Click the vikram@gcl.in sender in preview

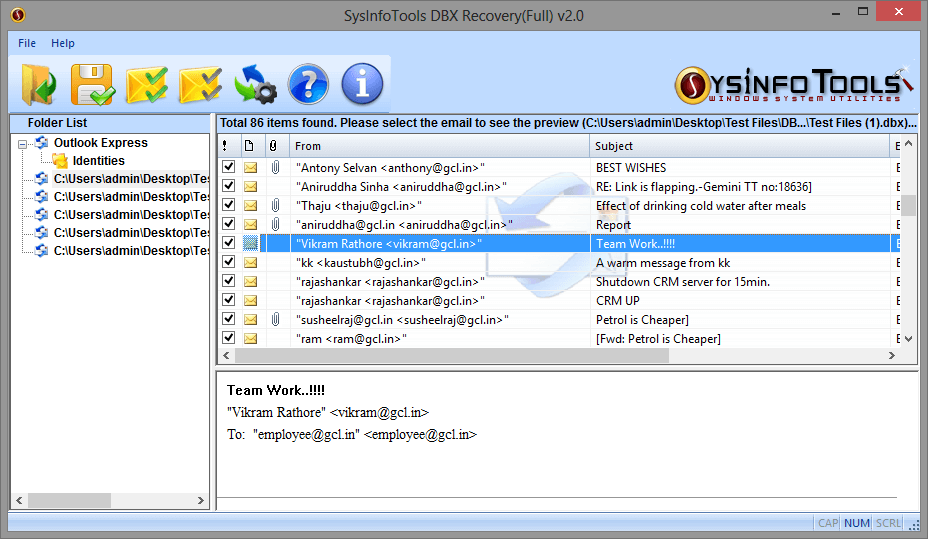tap(379, 412)
